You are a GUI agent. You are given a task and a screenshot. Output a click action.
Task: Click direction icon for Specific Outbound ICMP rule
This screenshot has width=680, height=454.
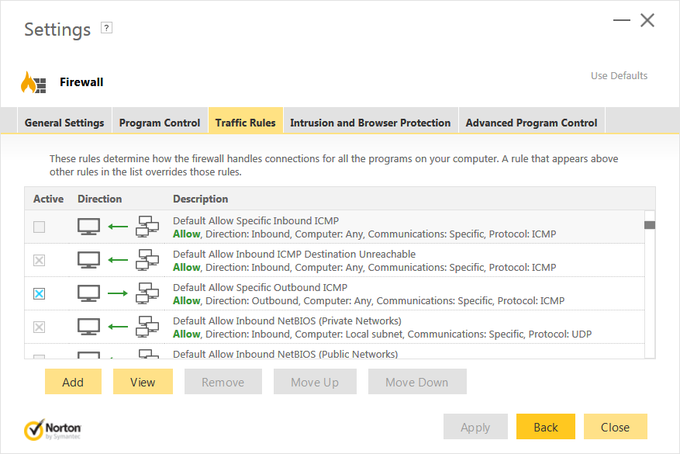[118, 294]
